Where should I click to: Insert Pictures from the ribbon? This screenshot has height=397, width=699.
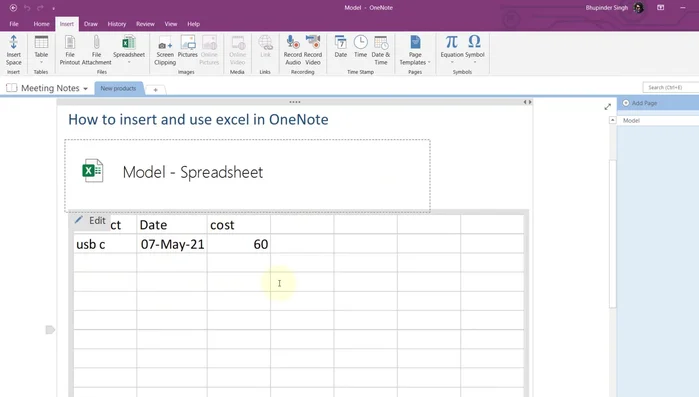point(188,46)
